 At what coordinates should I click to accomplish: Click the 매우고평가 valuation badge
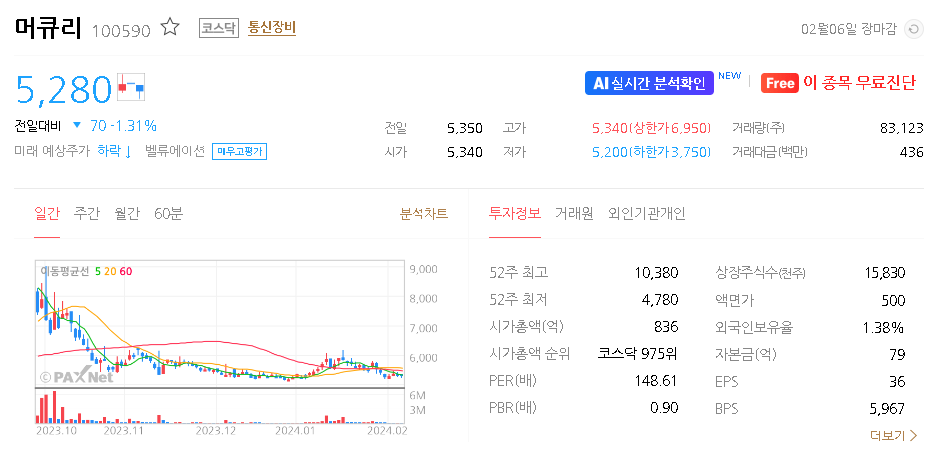click(240, 152)
